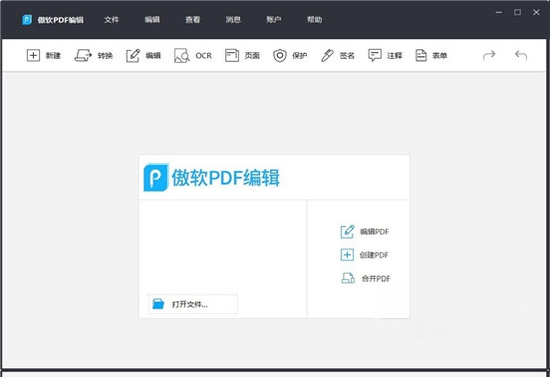Close the PDF editor window

click(536, 12)
